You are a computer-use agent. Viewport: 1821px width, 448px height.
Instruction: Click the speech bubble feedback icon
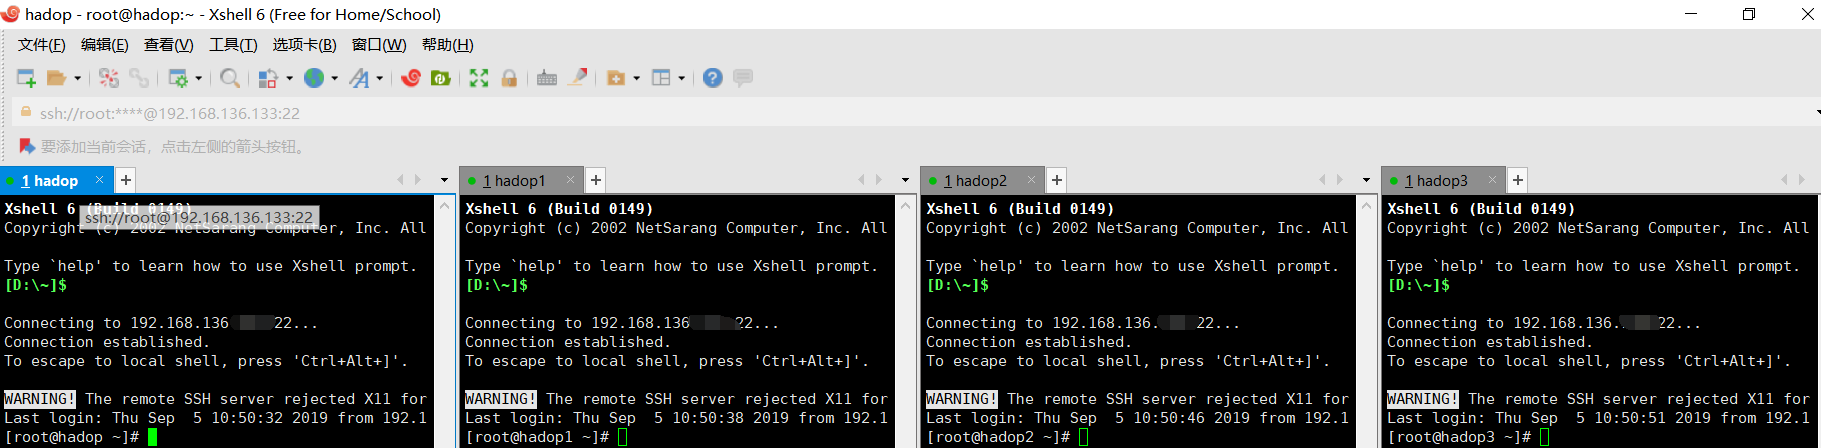click(x=743, y=78)
